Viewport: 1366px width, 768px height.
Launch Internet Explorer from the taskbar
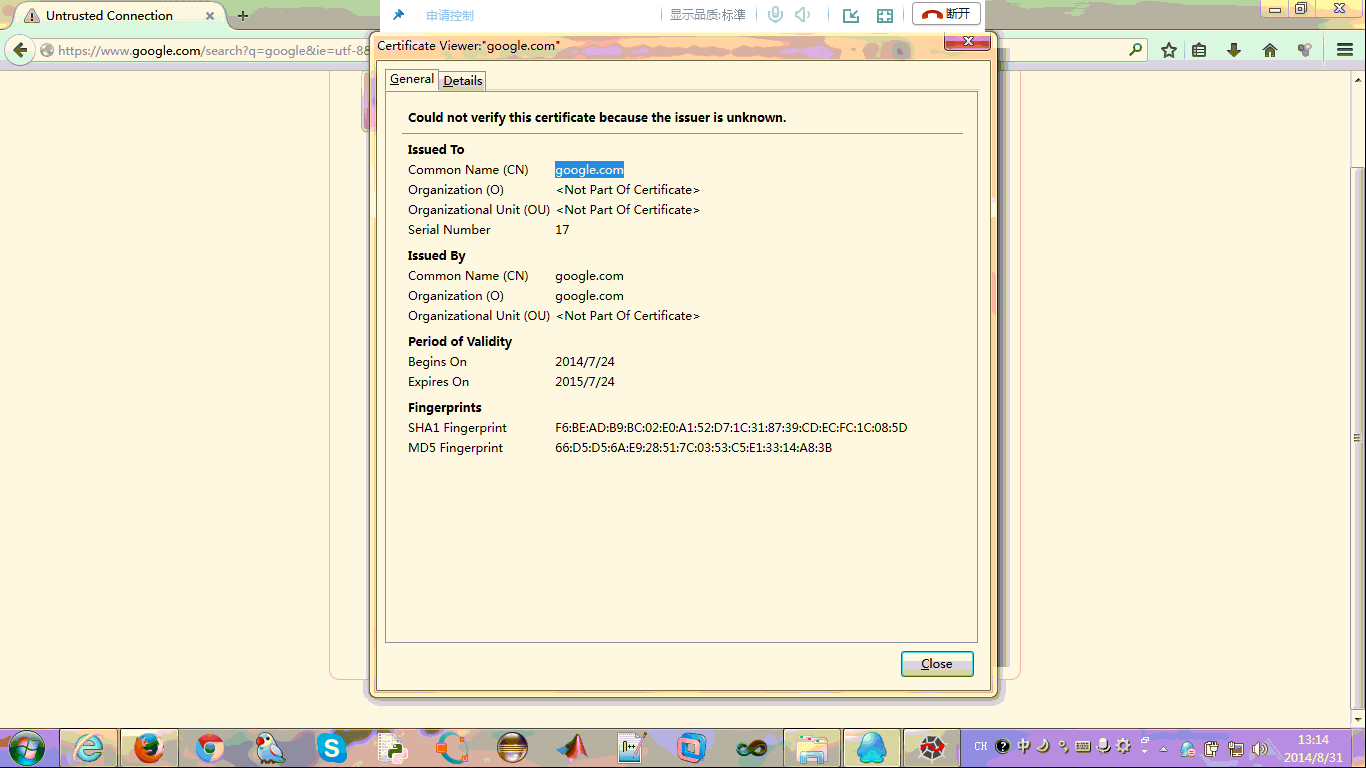[x=89, y=747]
